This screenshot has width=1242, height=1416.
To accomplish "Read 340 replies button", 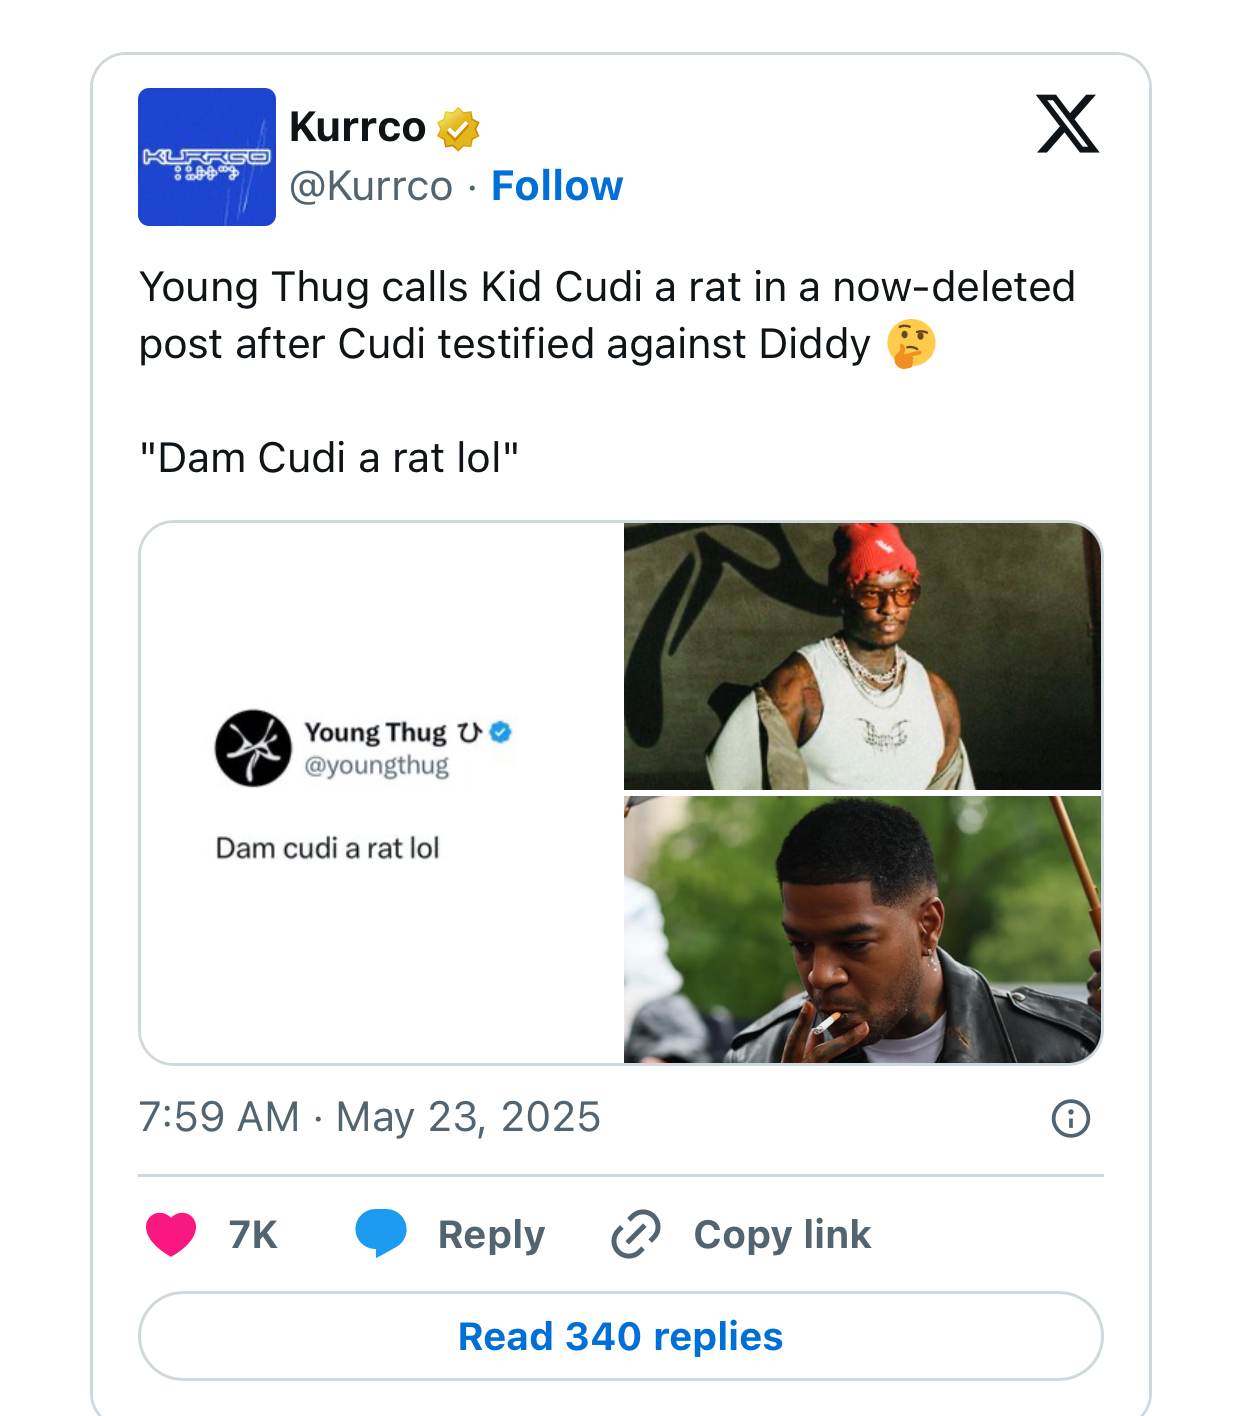I will [x=620, y=1336].
